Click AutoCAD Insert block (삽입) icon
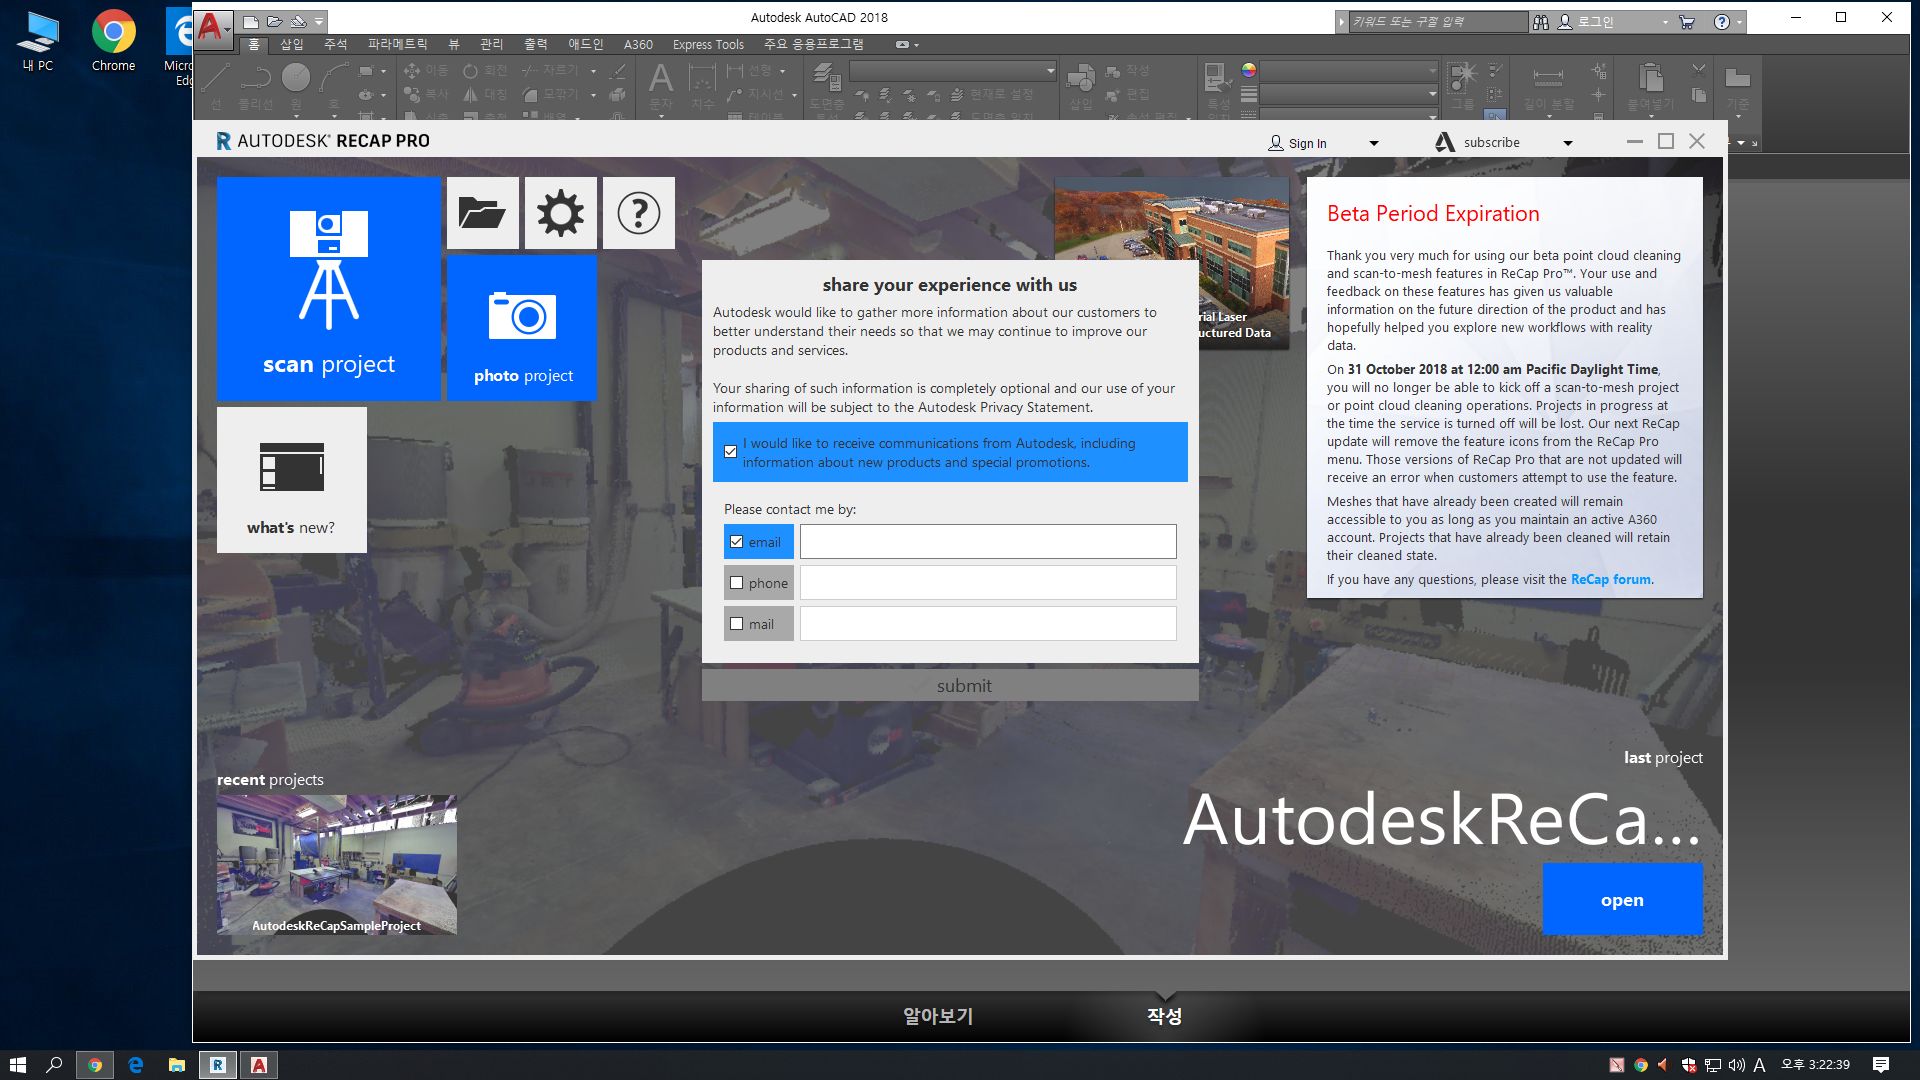 pyautogui.click(x=1081, y=78)
